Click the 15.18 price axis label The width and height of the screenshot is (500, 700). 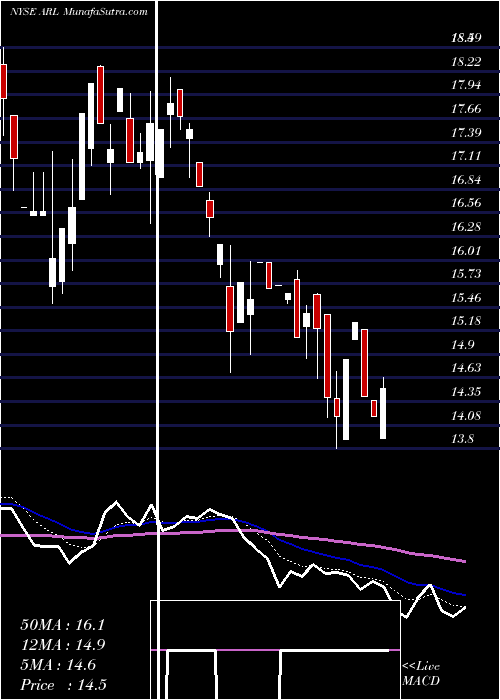466,321
